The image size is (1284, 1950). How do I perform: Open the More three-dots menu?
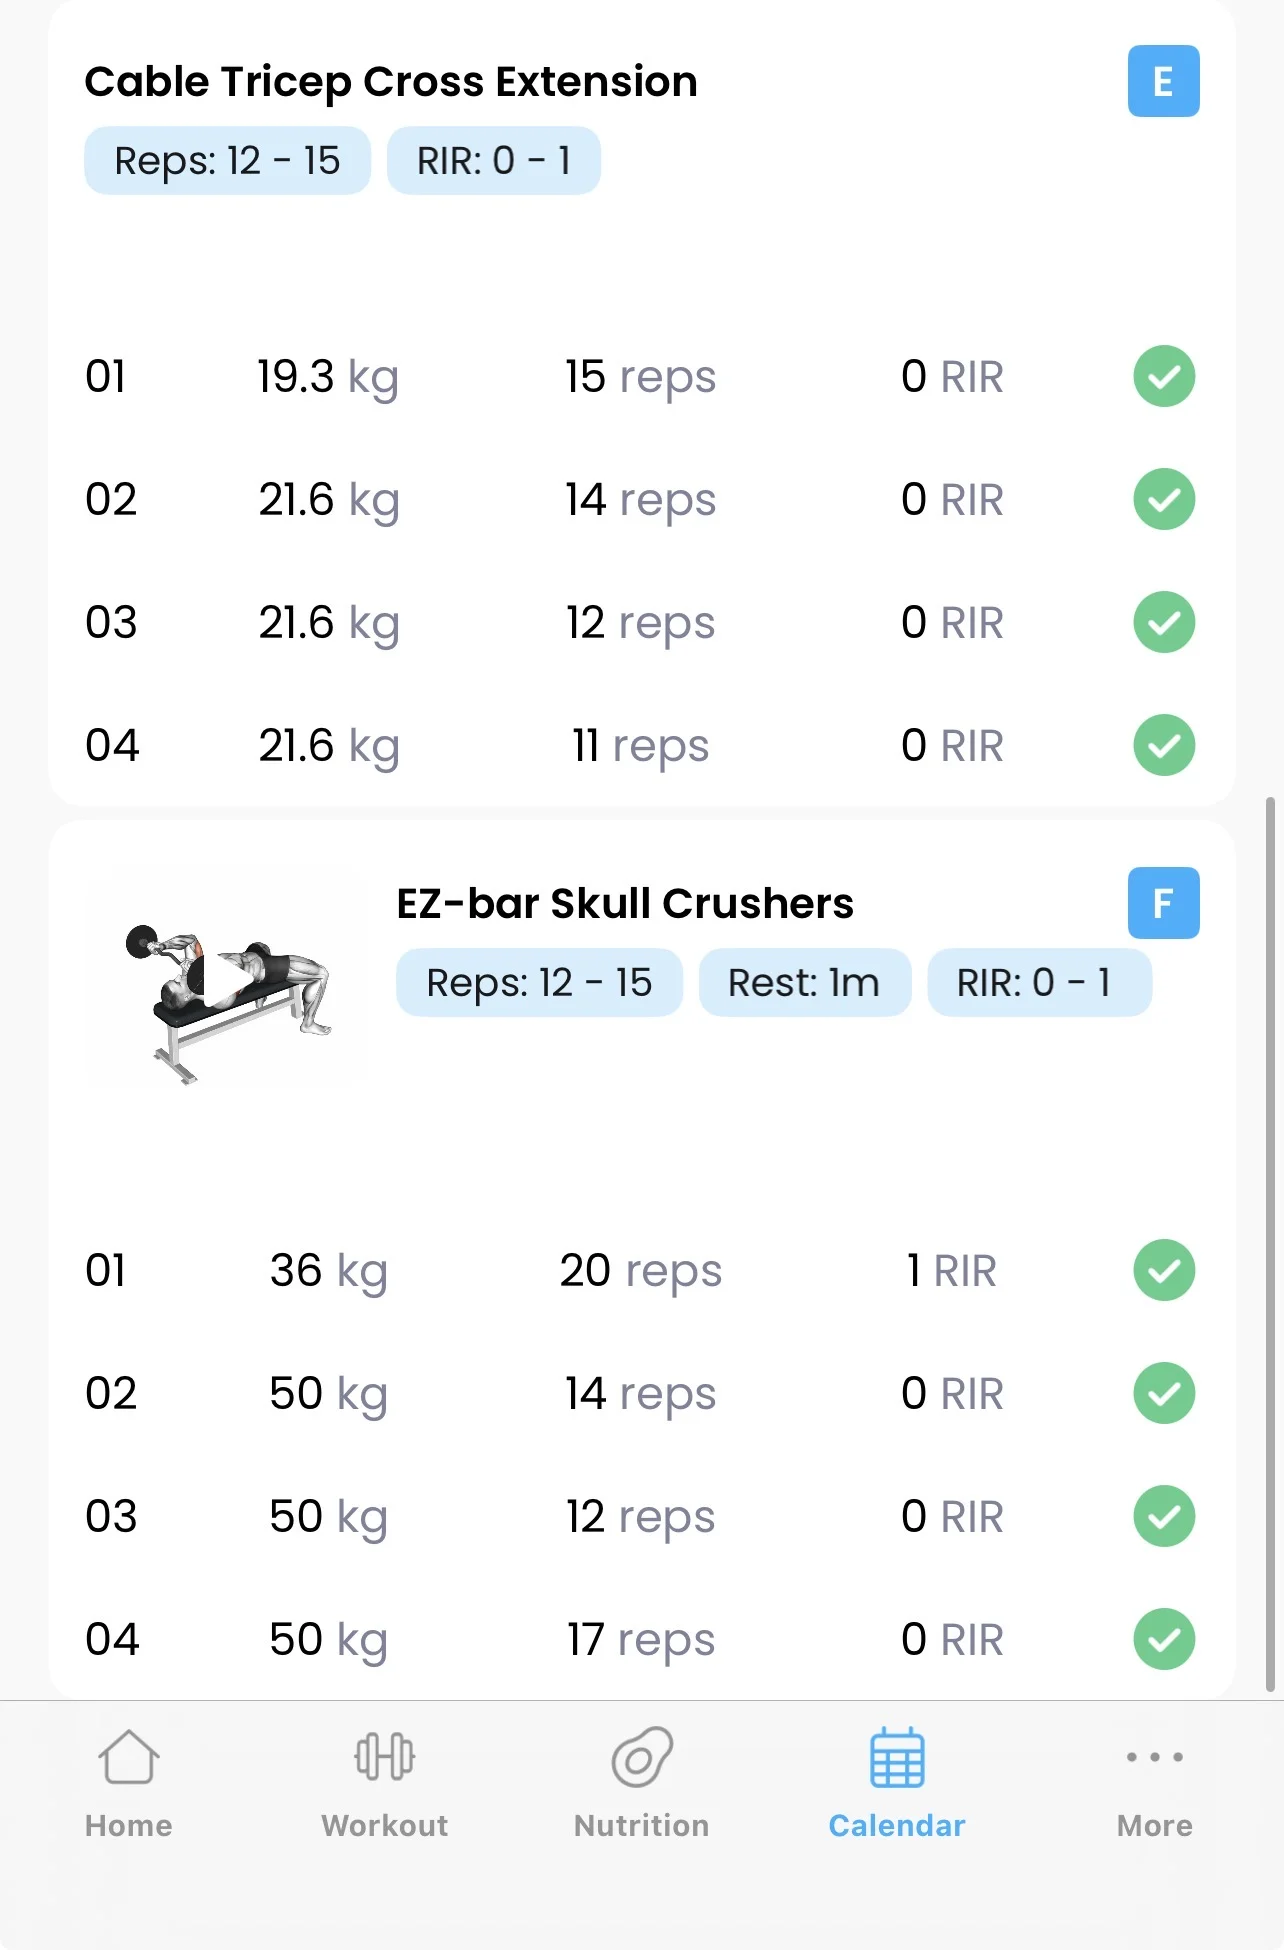click(1154, 1757)
